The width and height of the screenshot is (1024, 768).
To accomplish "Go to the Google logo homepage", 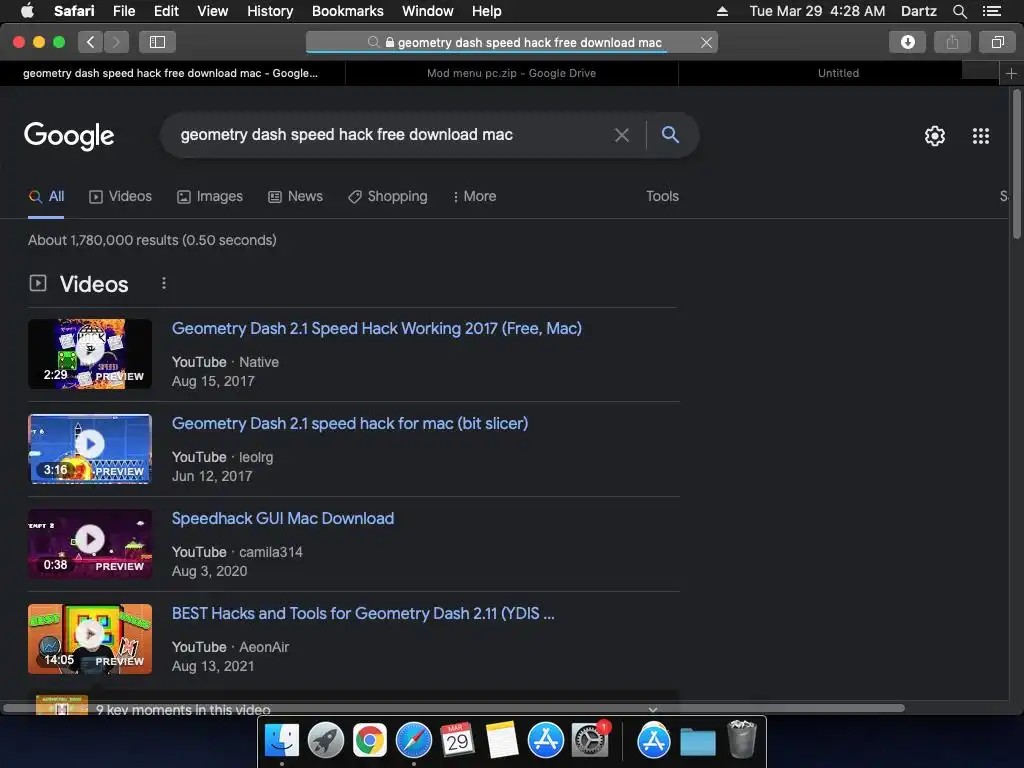I will (69, 136).
